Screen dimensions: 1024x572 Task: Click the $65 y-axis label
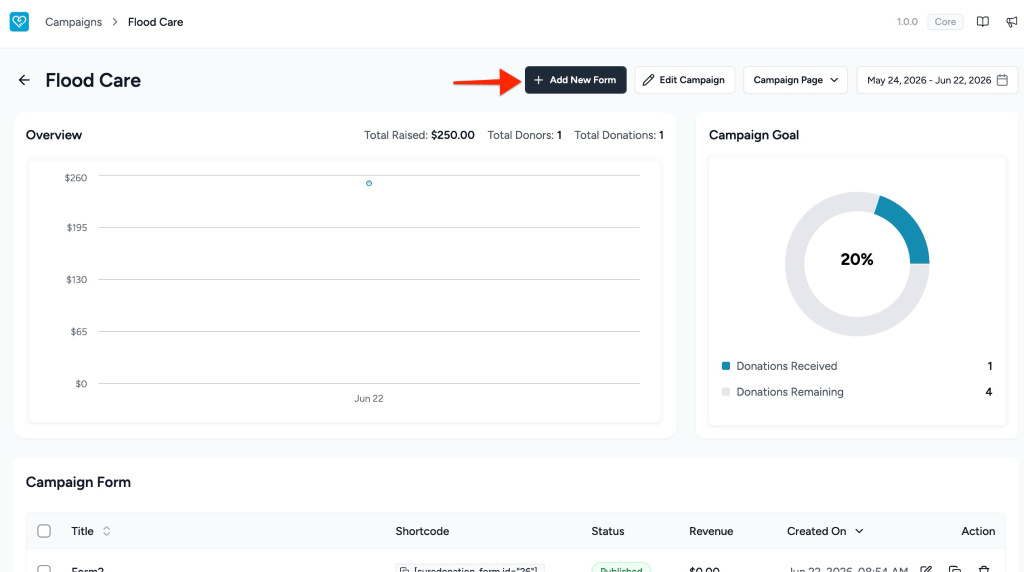tap(78, 332)
